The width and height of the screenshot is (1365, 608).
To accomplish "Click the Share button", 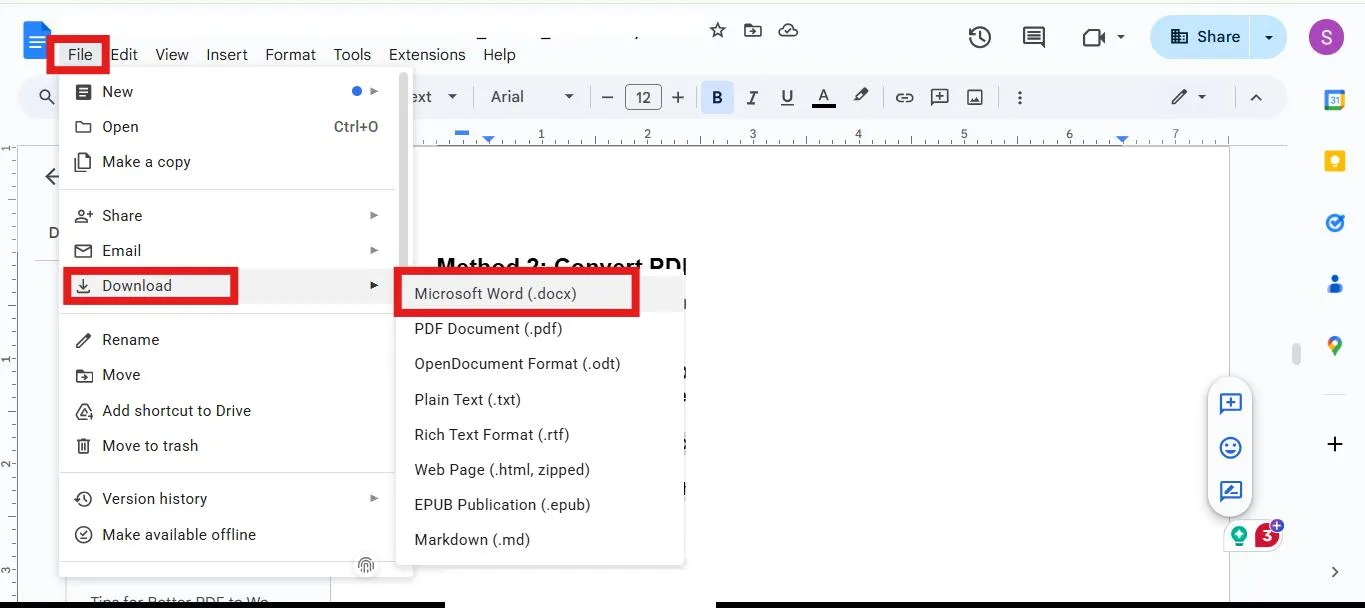I will click(1203, 36).
